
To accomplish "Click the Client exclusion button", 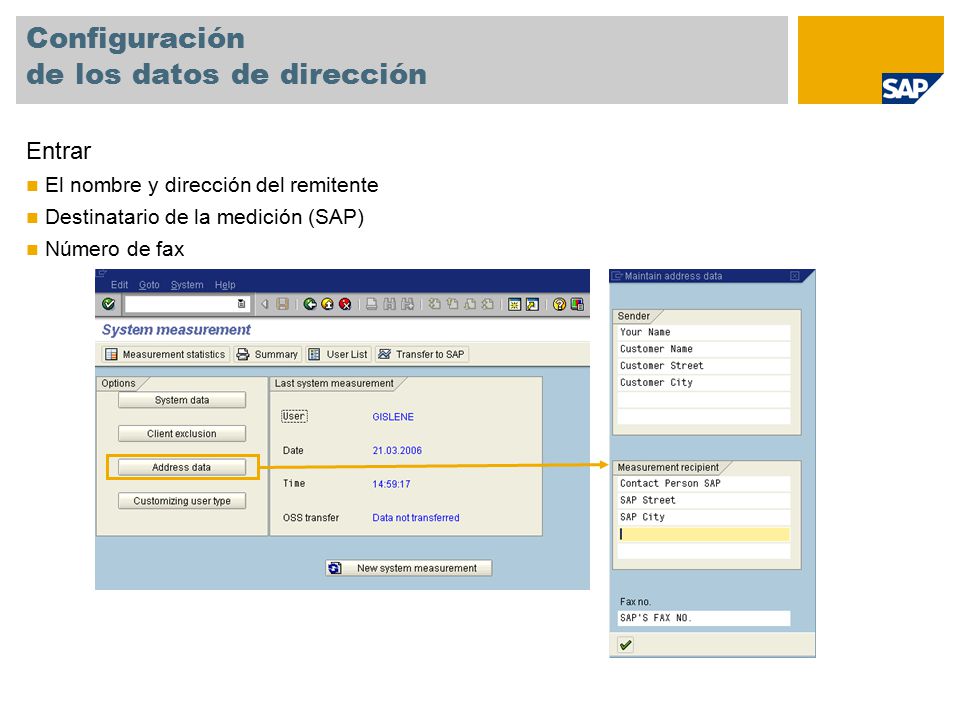I will (x=182, y=433).
